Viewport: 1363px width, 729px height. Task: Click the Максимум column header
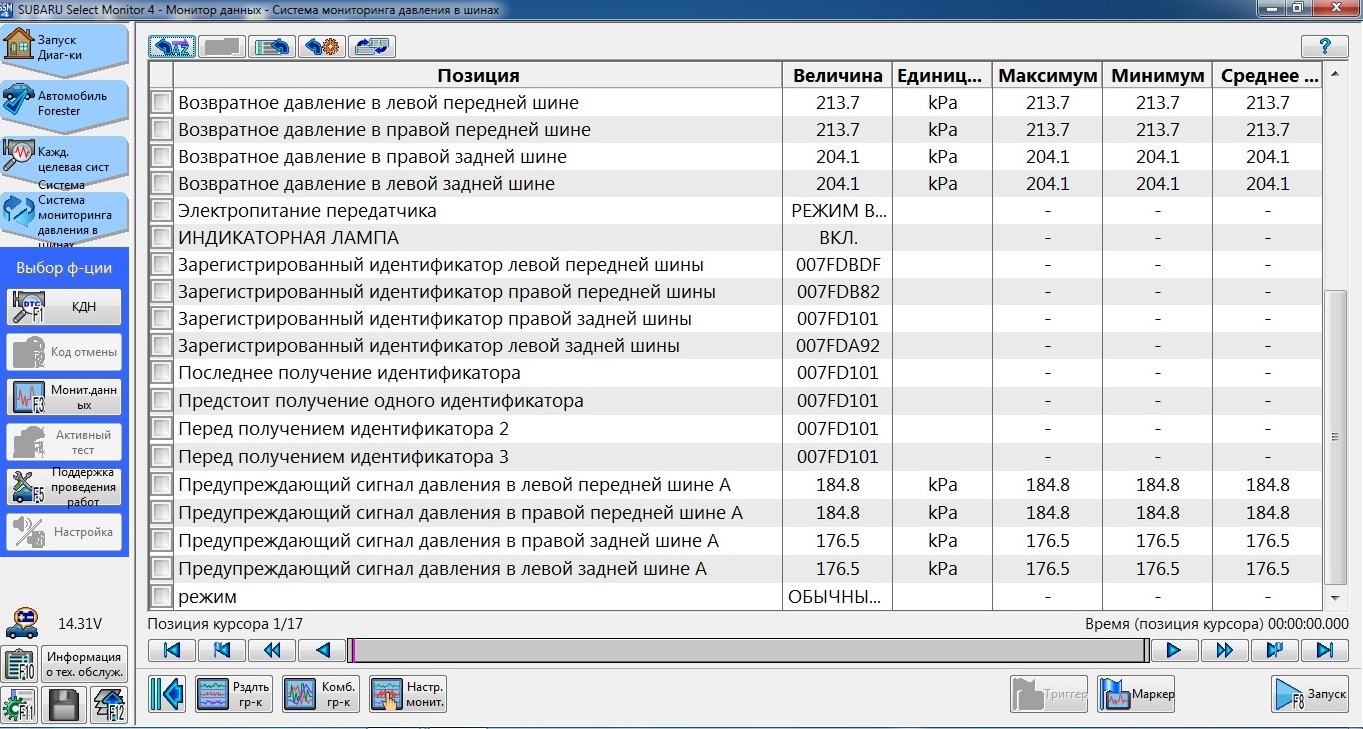pos(1048,75)
